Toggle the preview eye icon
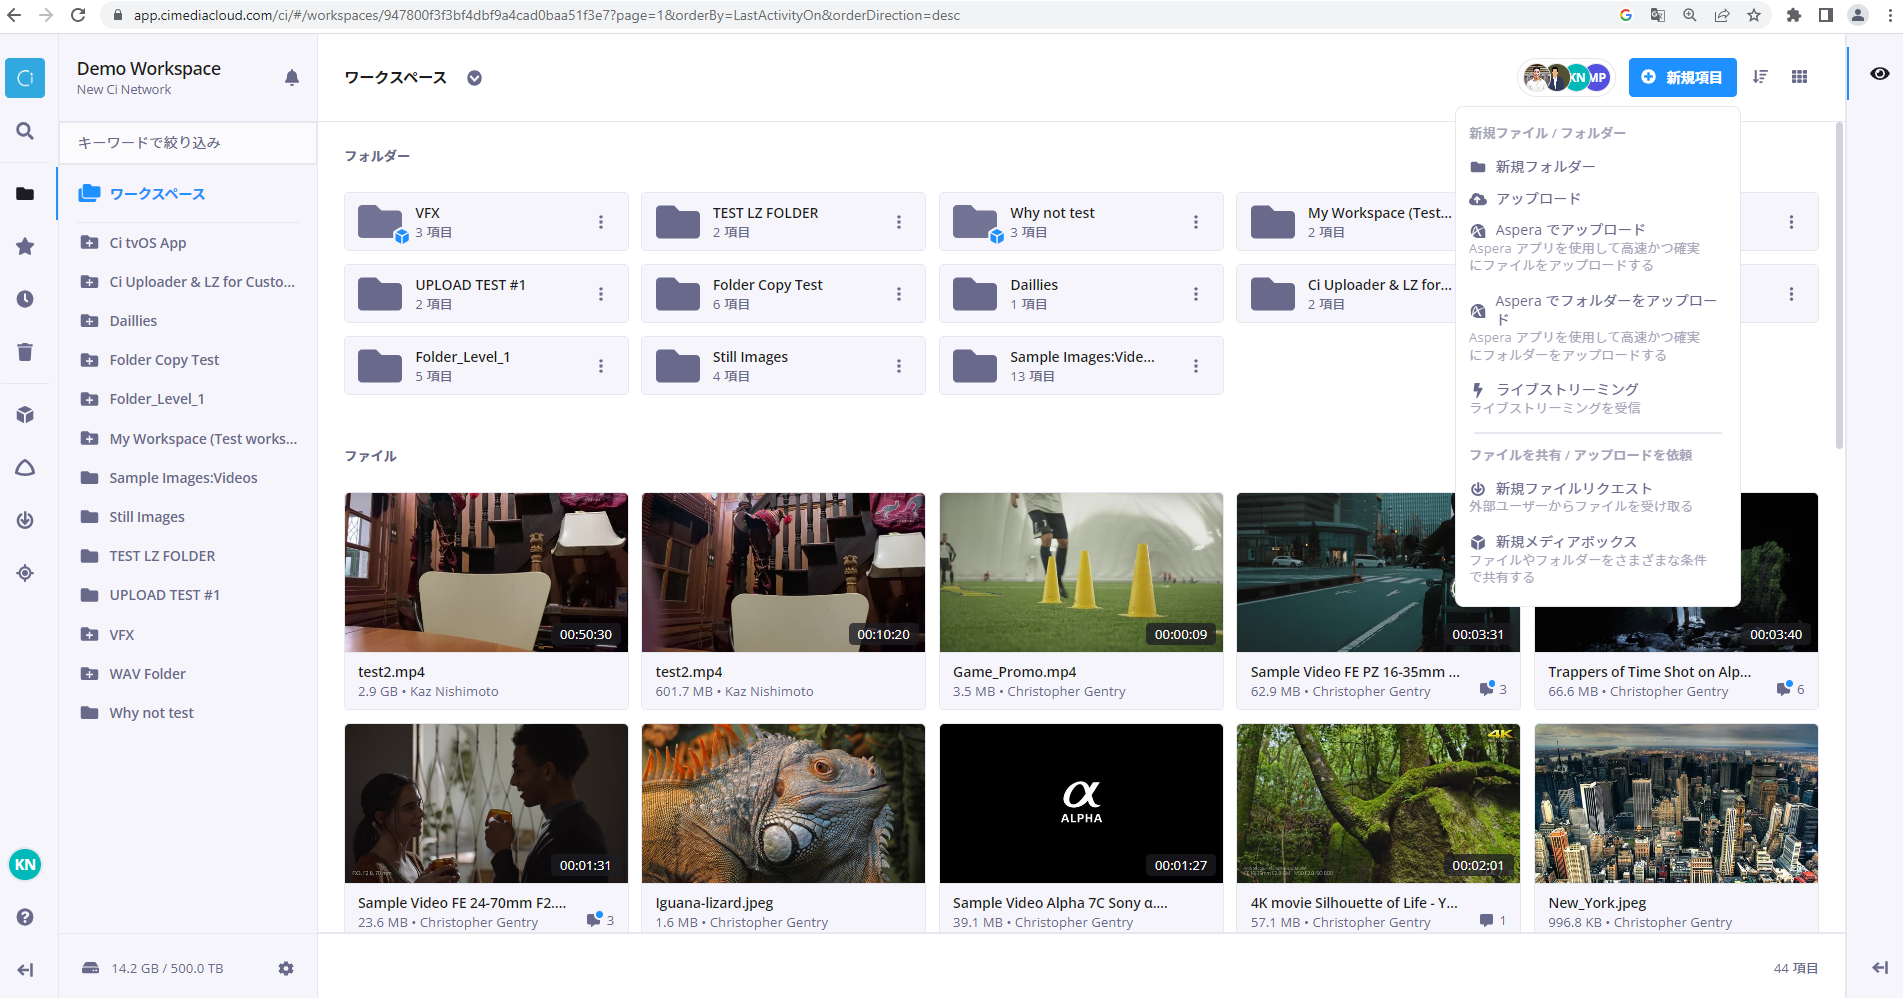This screenshot has height=998, width=1903. click(x=1879, y=74)
